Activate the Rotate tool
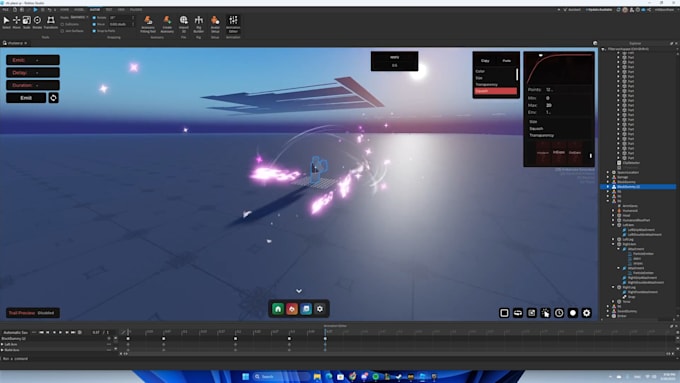680x383 pixels. pos(37,22)
